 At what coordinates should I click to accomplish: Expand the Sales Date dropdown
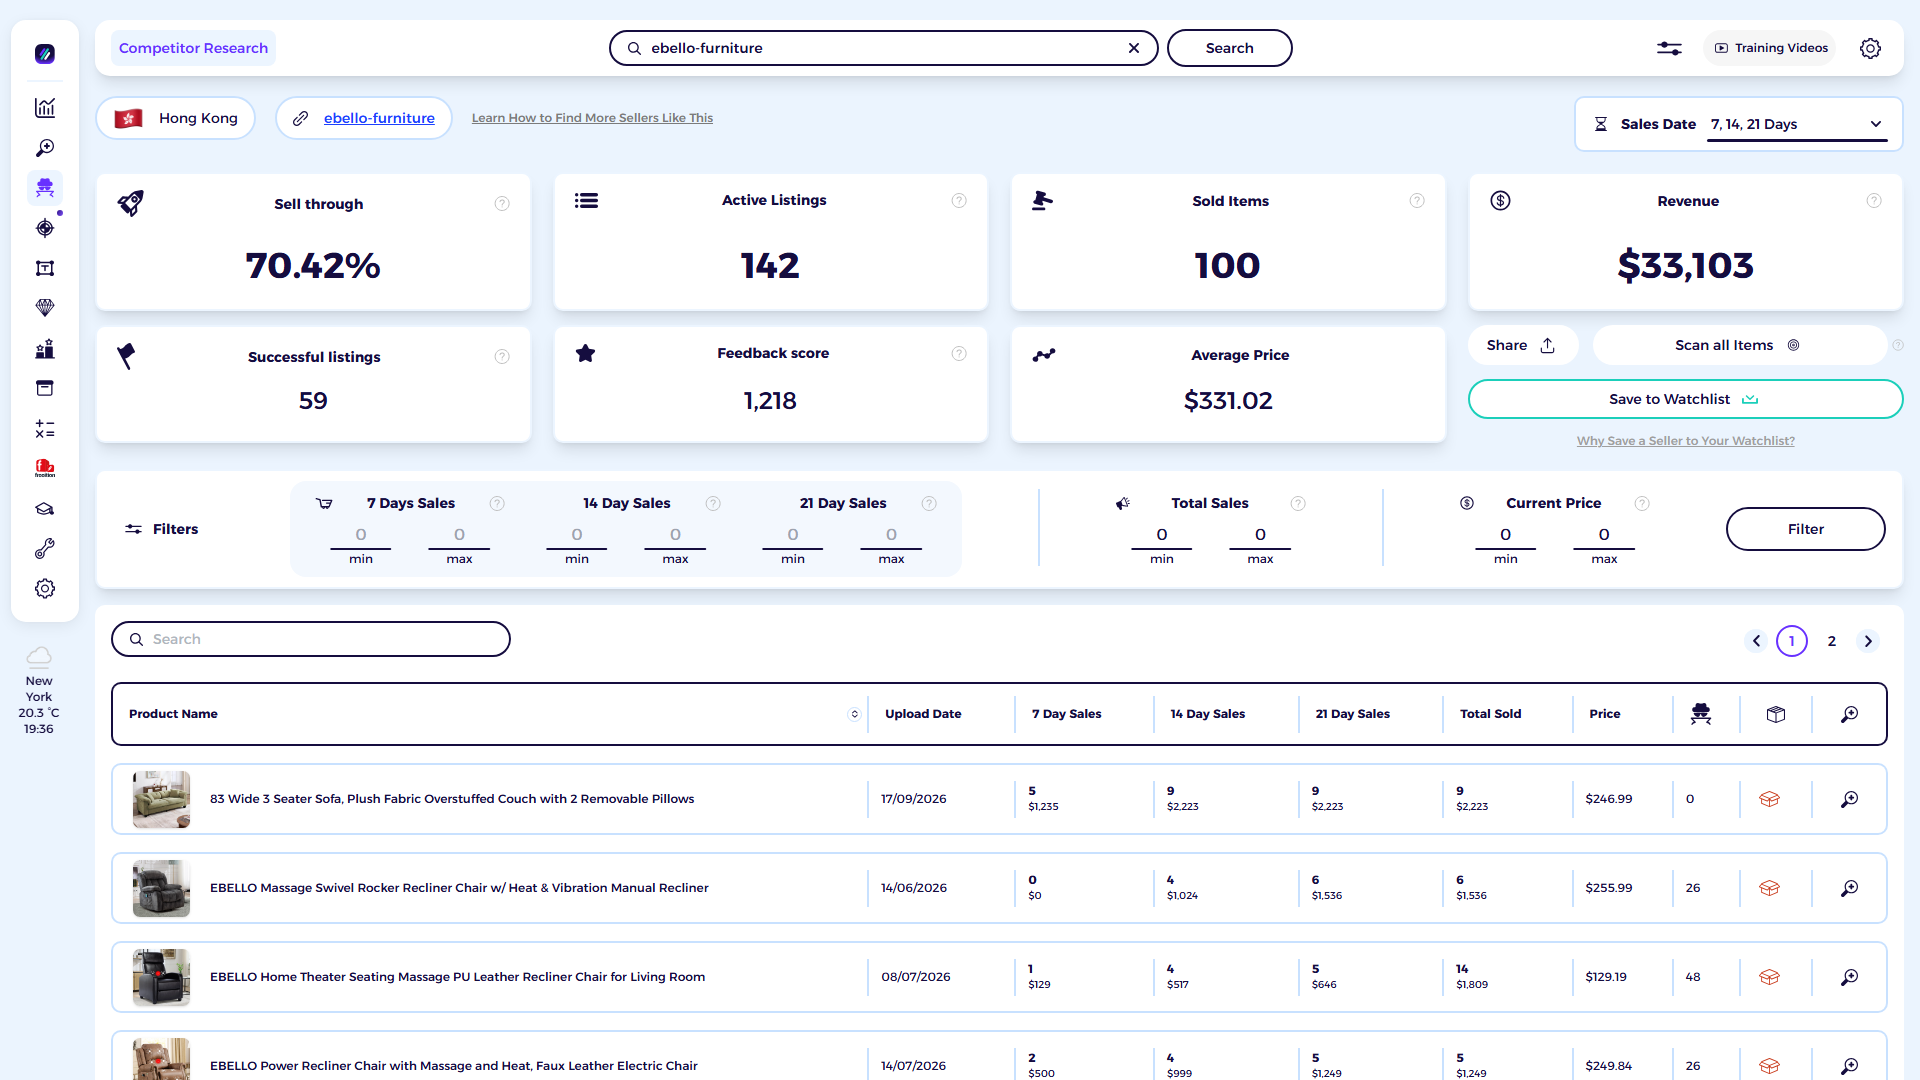pos(1797,124)
